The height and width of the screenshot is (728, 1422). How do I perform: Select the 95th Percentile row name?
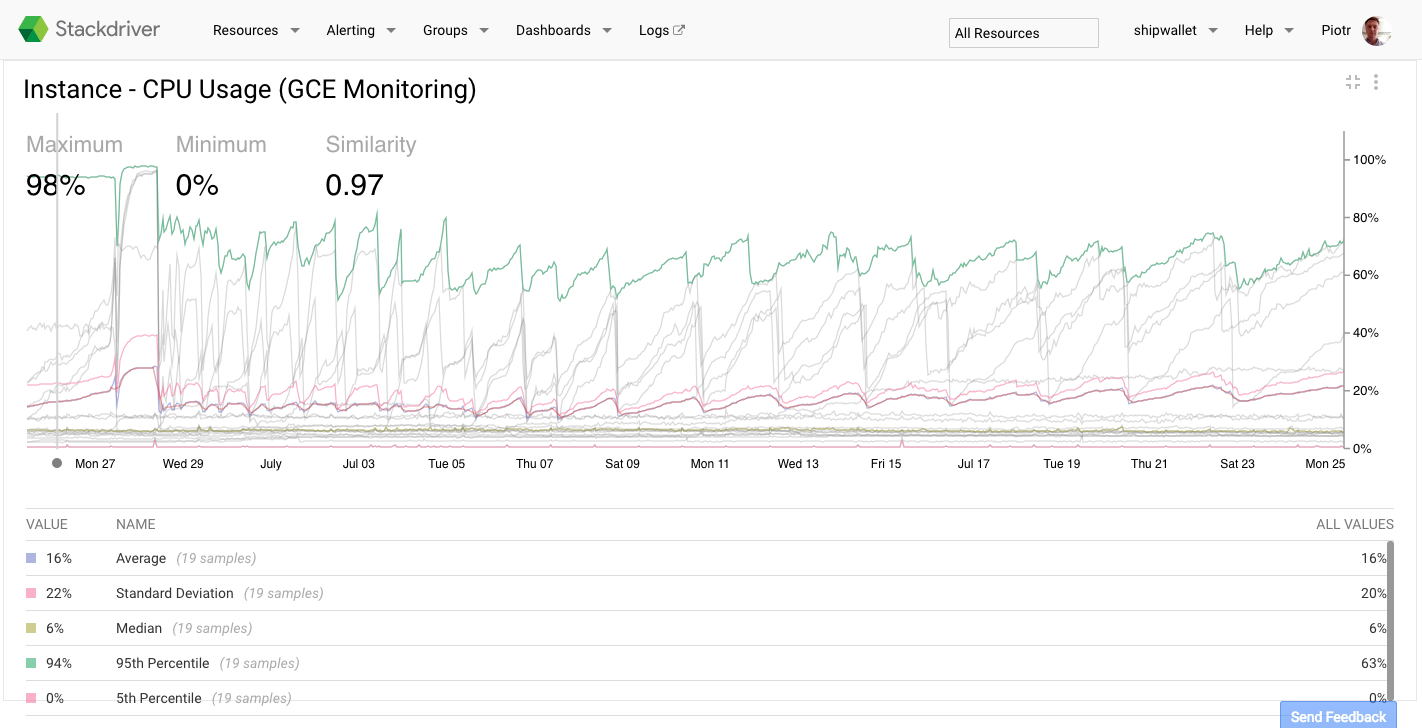click(x=163, y=663)
